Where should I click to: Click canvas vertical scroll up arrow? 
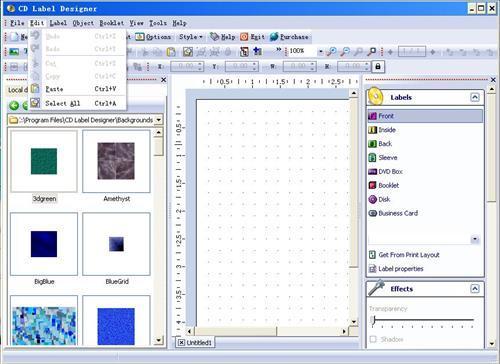[x=354, y=93]
